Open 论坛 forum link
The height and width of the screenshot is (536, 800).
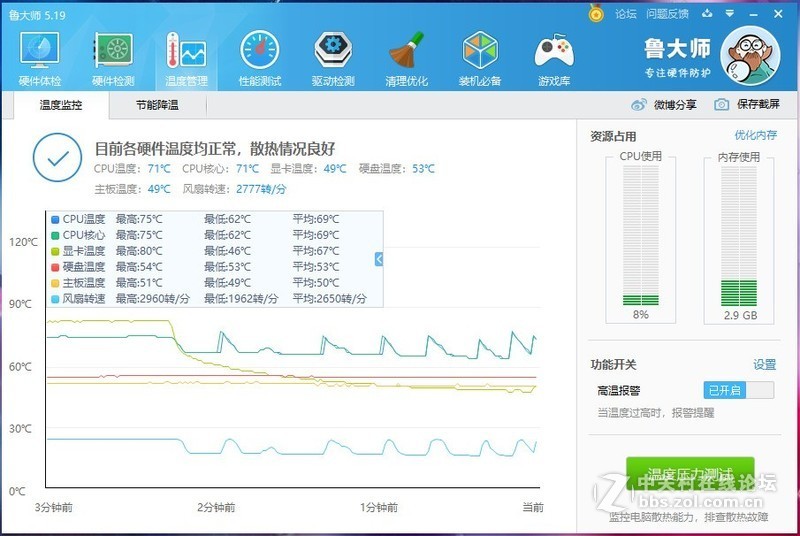626,14
